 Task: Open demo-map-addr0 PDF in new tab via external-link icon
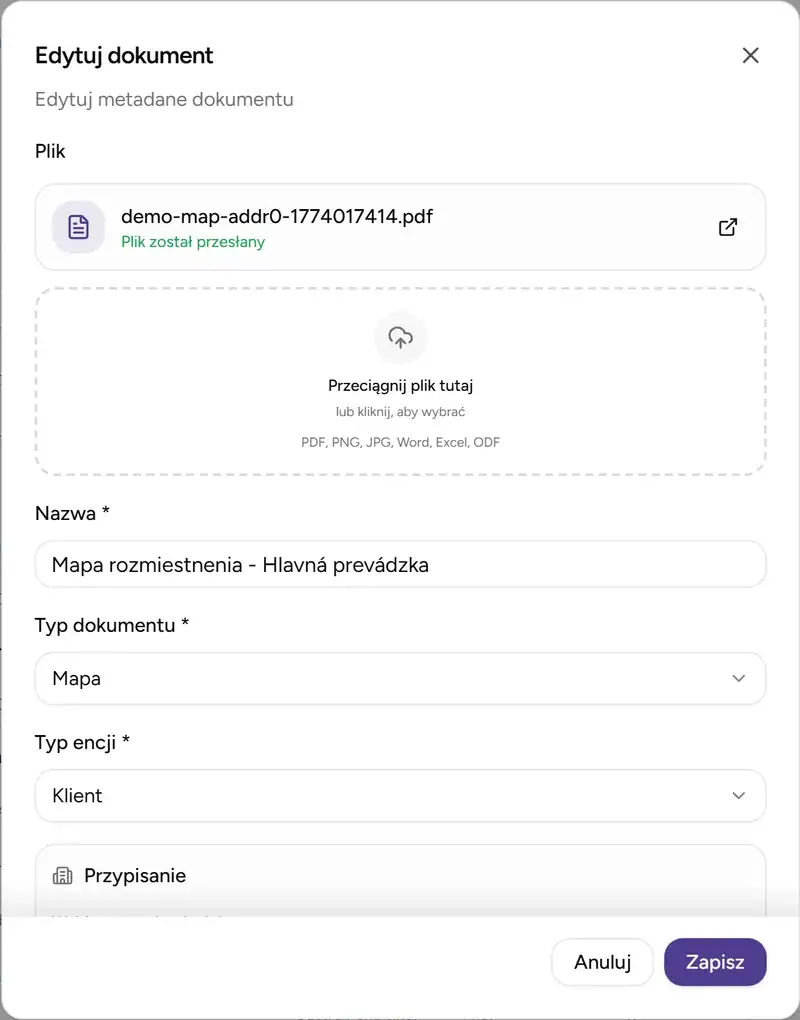[x=728, y=227]
